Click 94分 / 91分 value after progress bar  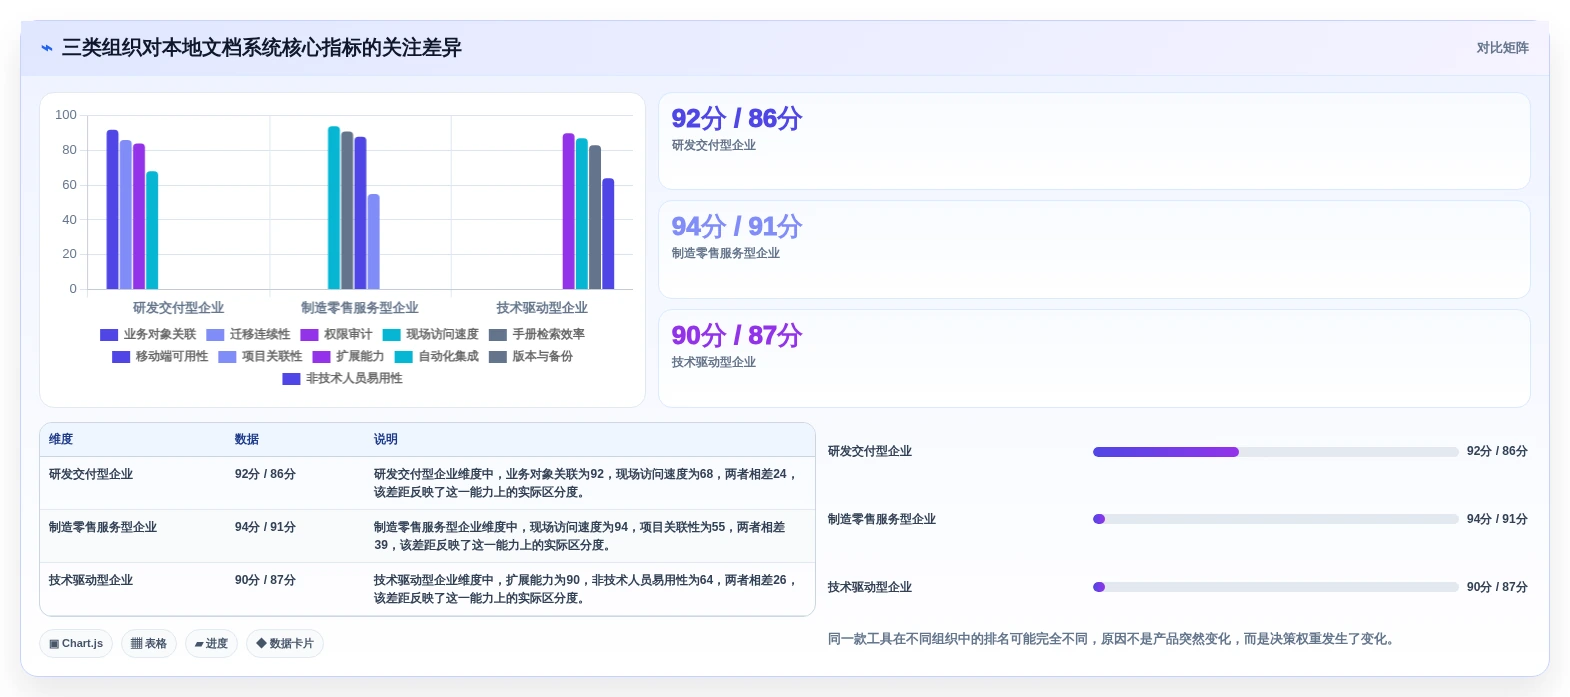tap(1497, 519)
